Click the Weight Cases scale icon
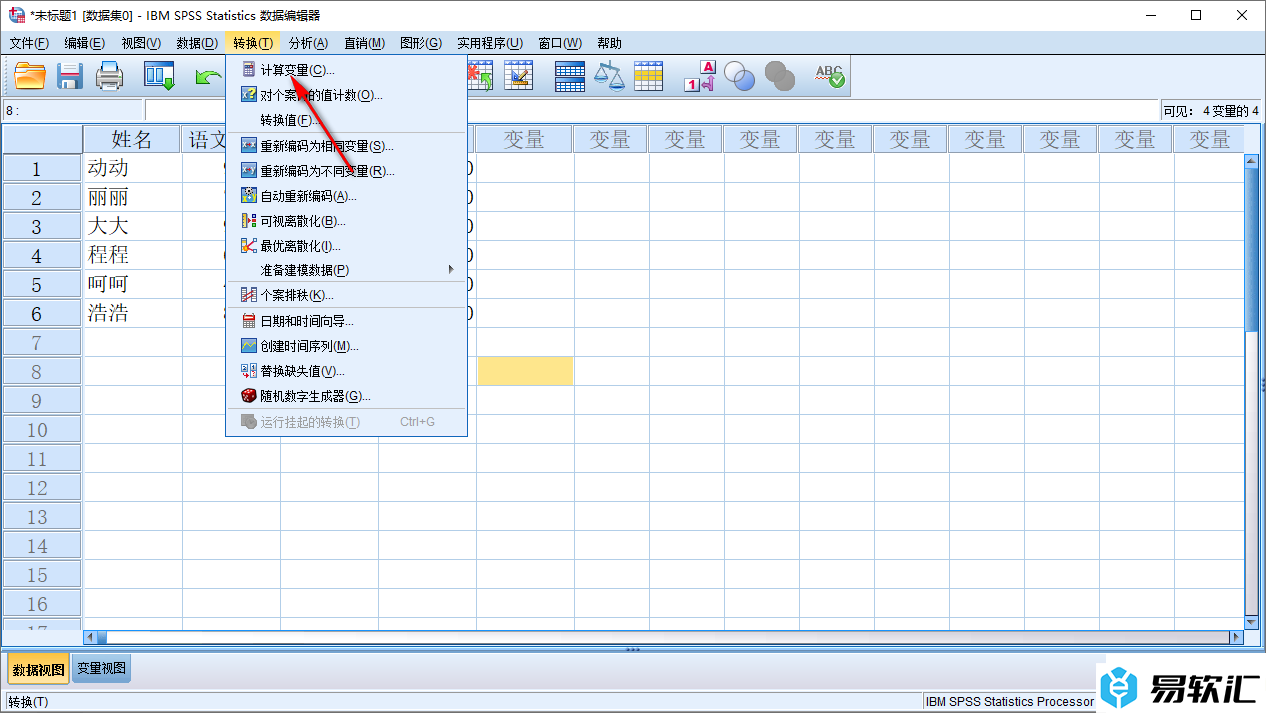1266x713 pixels. point(609,76)
